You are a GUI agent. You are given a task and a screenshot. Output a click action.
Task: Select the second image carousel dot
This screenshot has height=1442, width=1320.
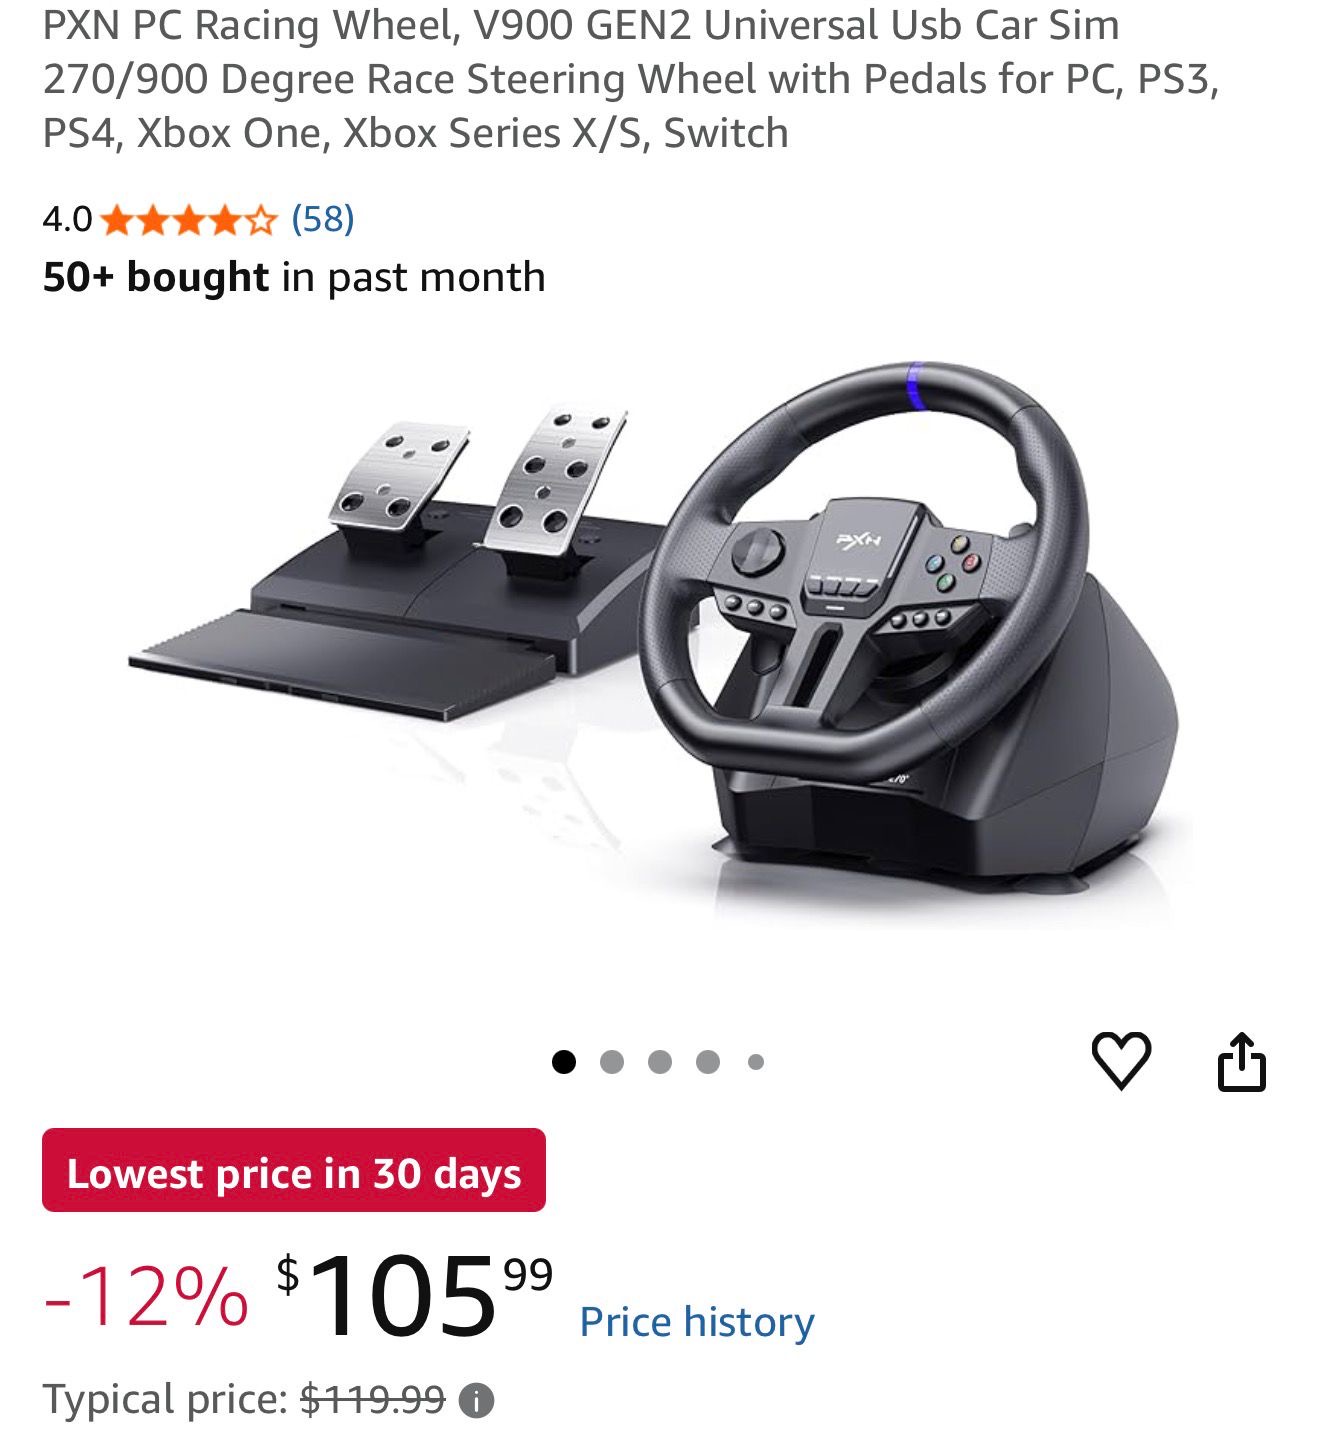[x=612, y=1061]
